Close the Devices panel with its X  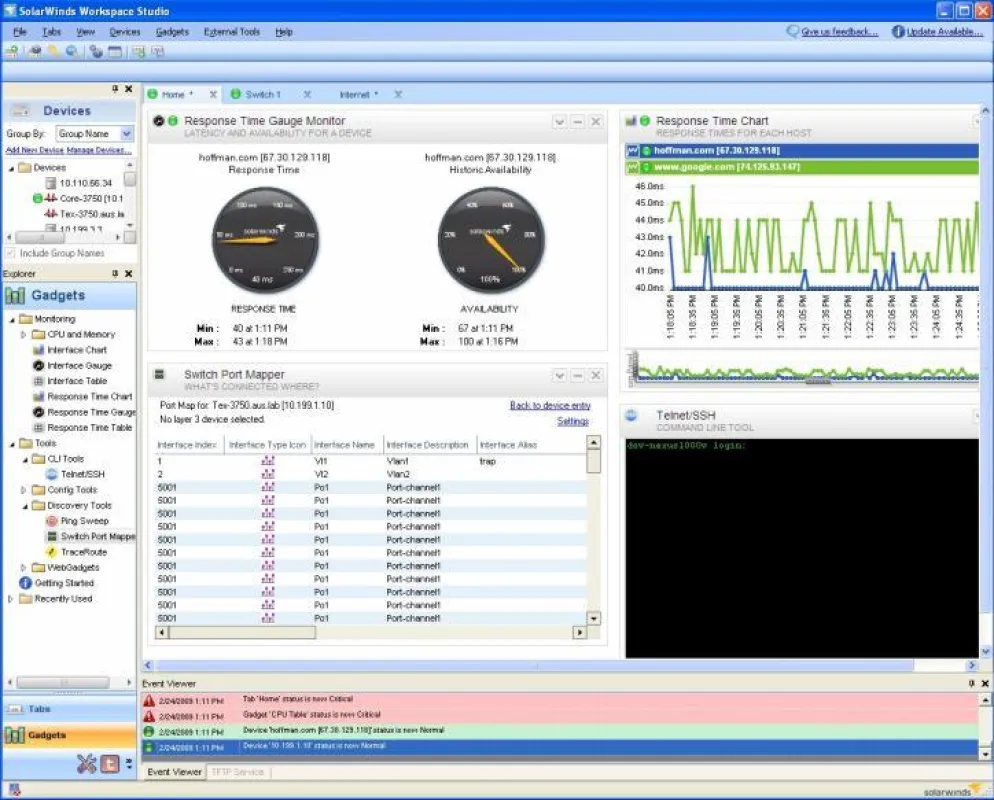129,89
